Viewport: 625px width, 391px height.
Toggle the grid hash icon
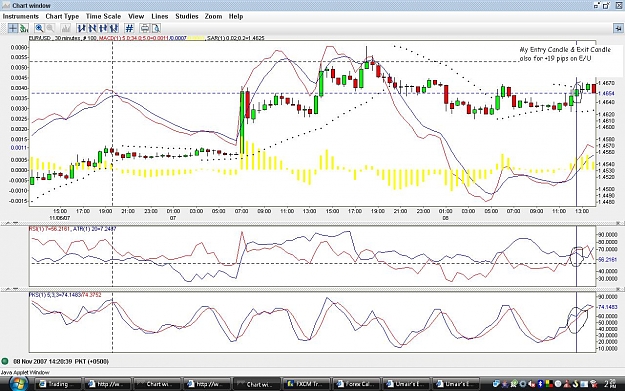(129, 28)
